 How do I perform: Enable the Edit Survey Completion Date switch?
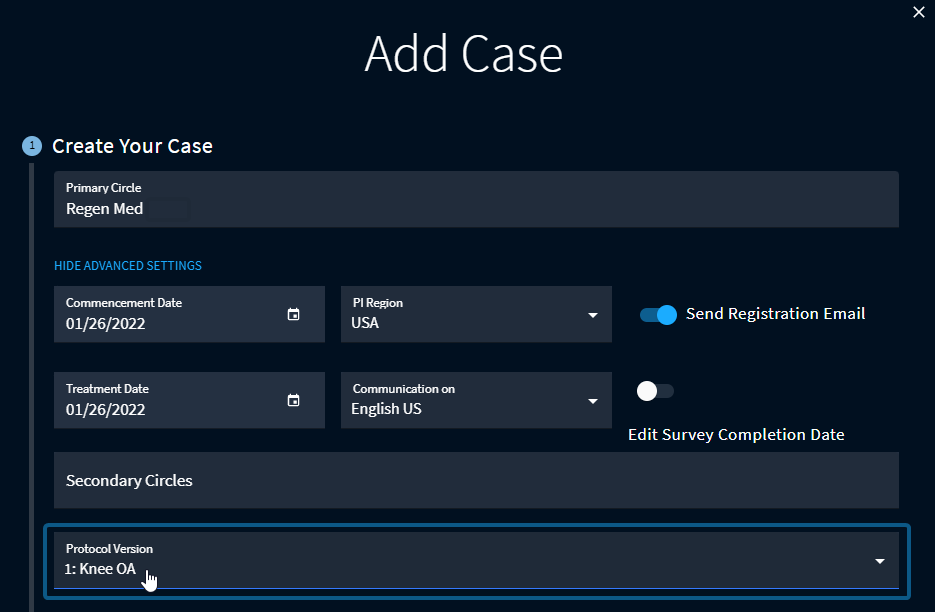coord(656,391)
